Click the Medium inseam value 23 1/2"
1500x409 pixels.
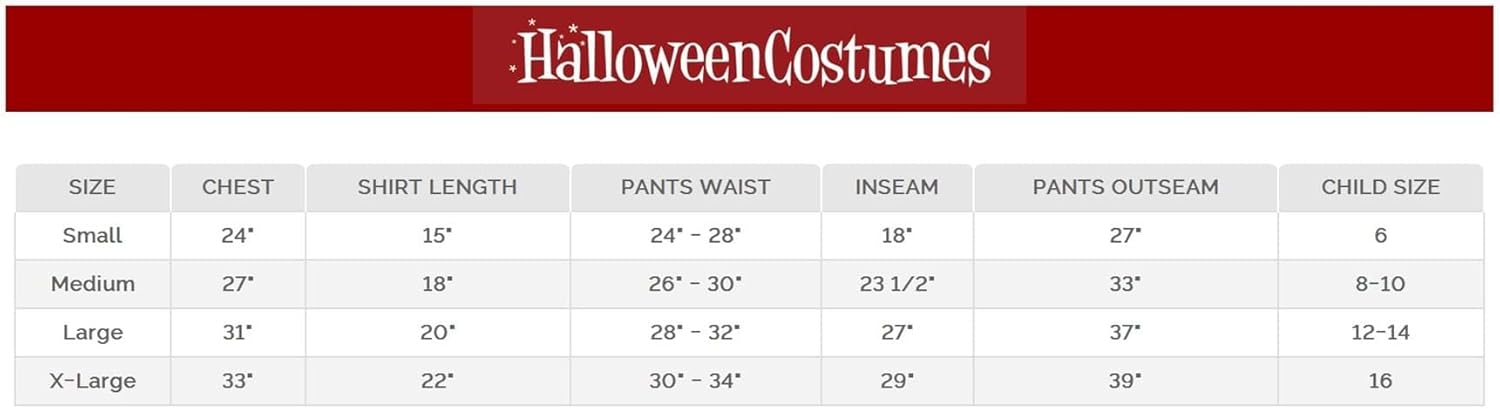pos(896,284)
